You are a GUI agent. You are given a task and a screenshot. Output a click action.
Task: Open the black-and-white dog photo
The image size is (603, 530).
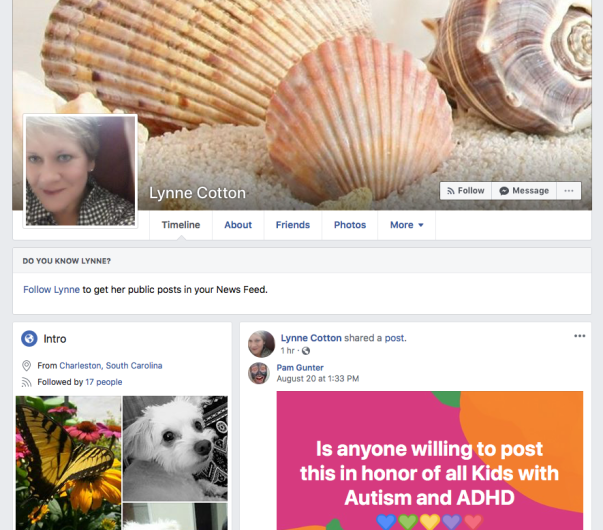[175, 448]
